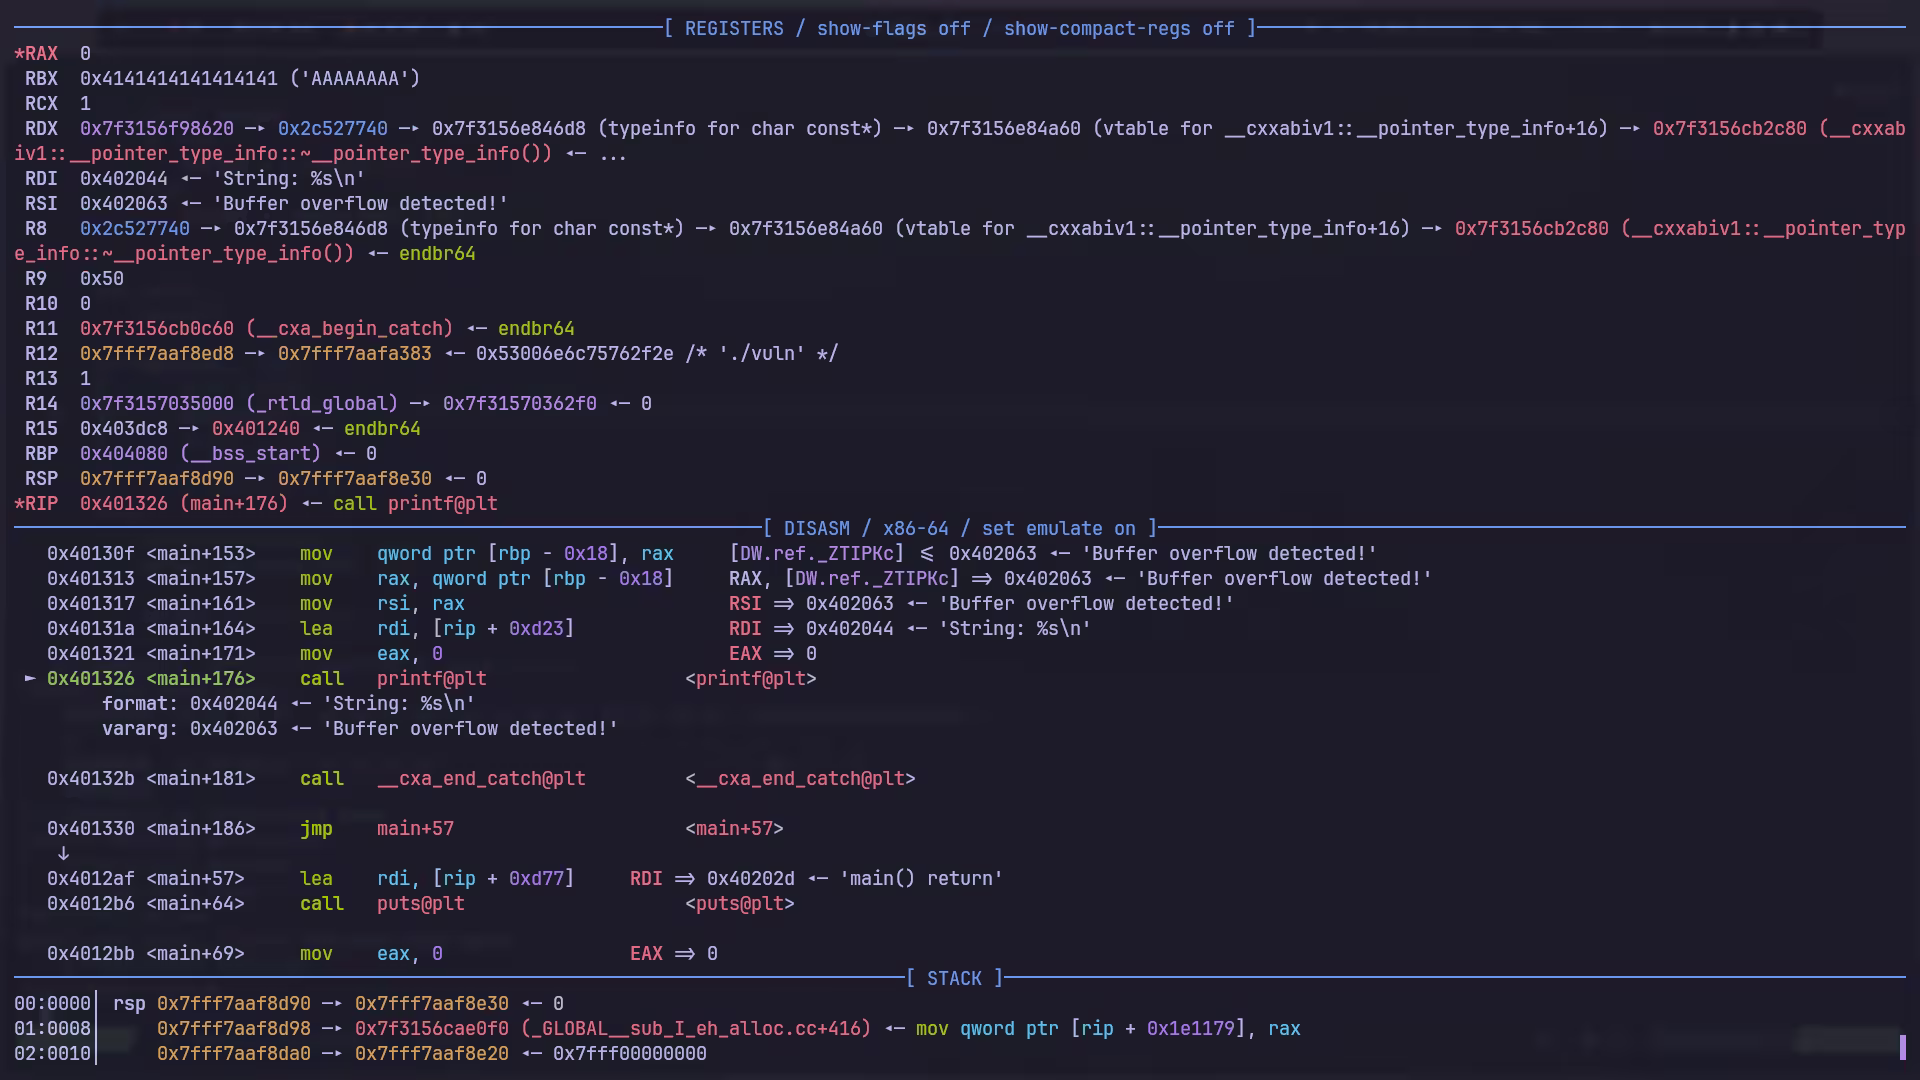Click the RBP __bss_start symbol

point(250,454)
